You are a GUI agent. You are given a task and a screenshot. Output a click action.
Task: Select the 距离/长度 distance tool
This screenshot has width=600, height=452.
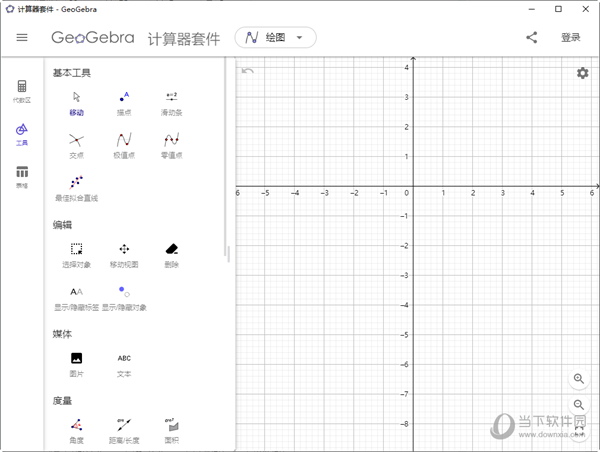pyautogui.click(x=124, y=431)
